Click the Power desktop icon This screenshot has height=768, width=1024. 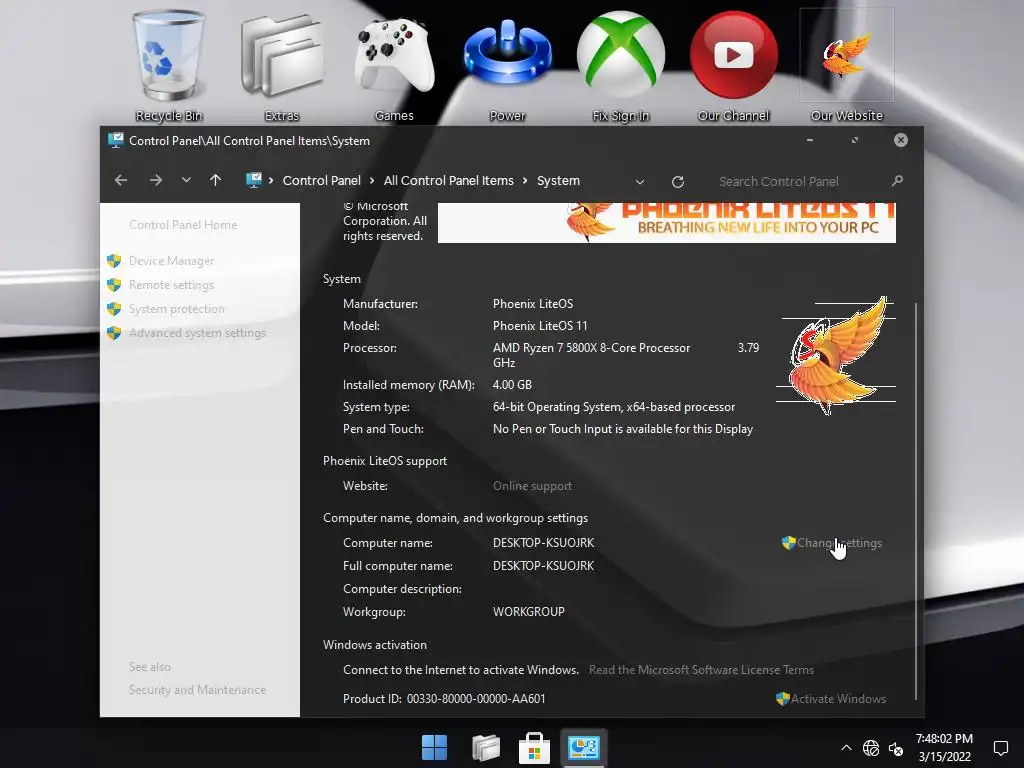(507, 65)
